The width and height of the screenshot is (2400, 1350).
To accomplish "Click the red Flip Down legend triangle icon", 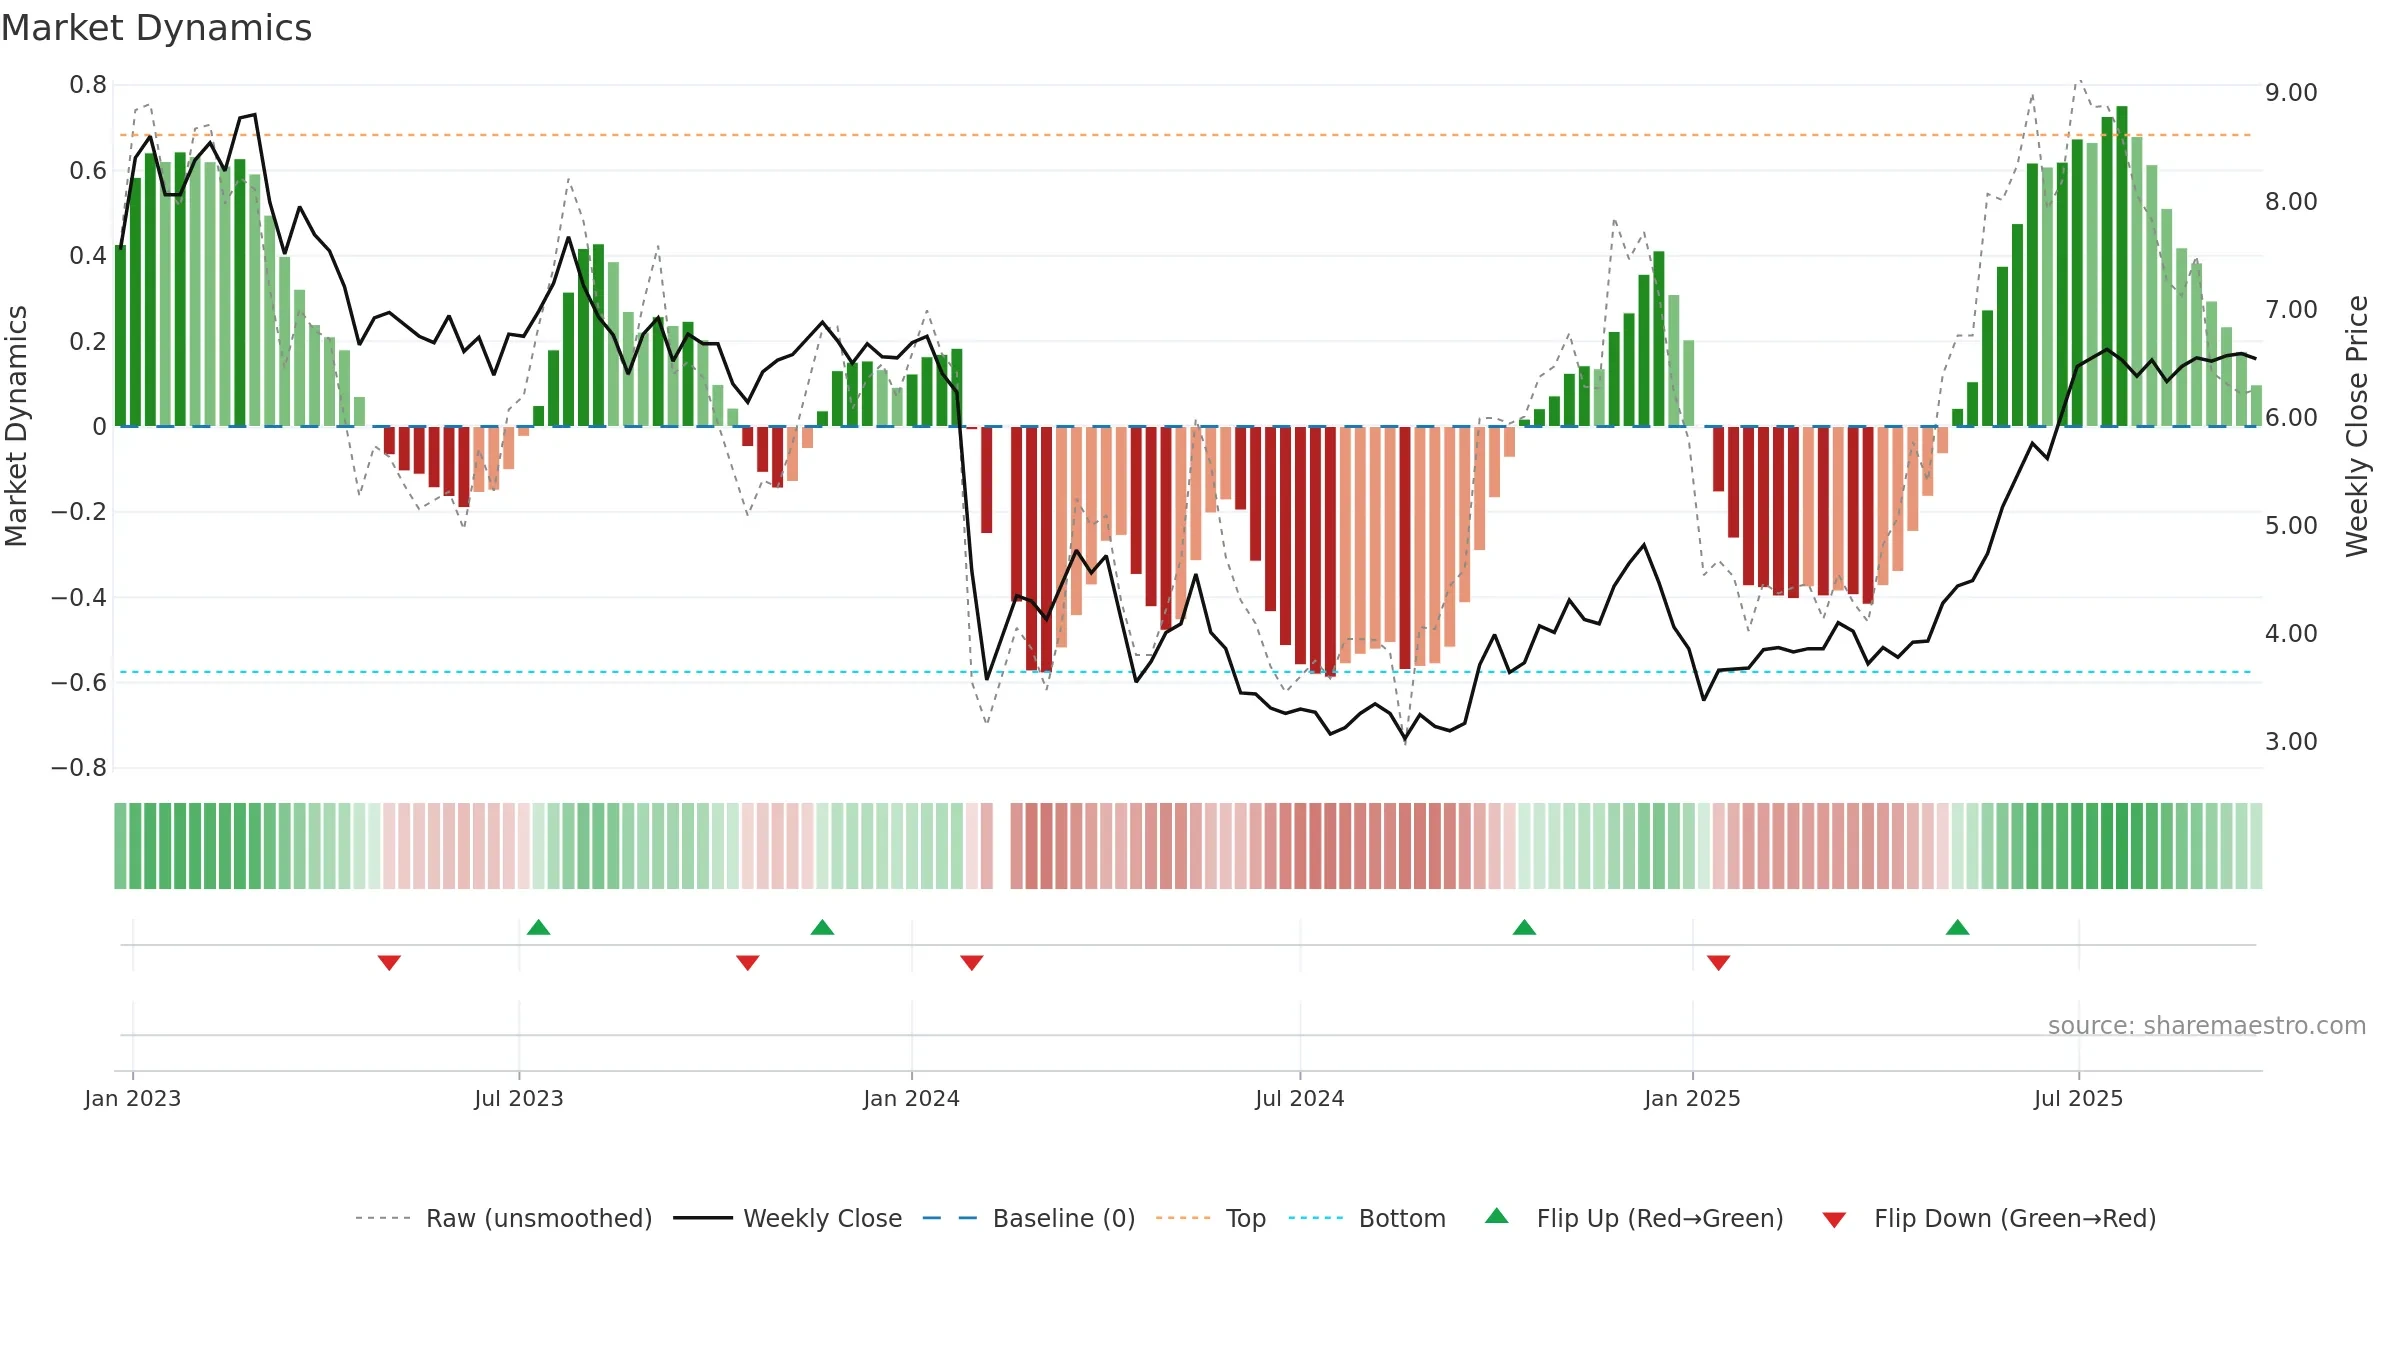I will [1834, 1220].
